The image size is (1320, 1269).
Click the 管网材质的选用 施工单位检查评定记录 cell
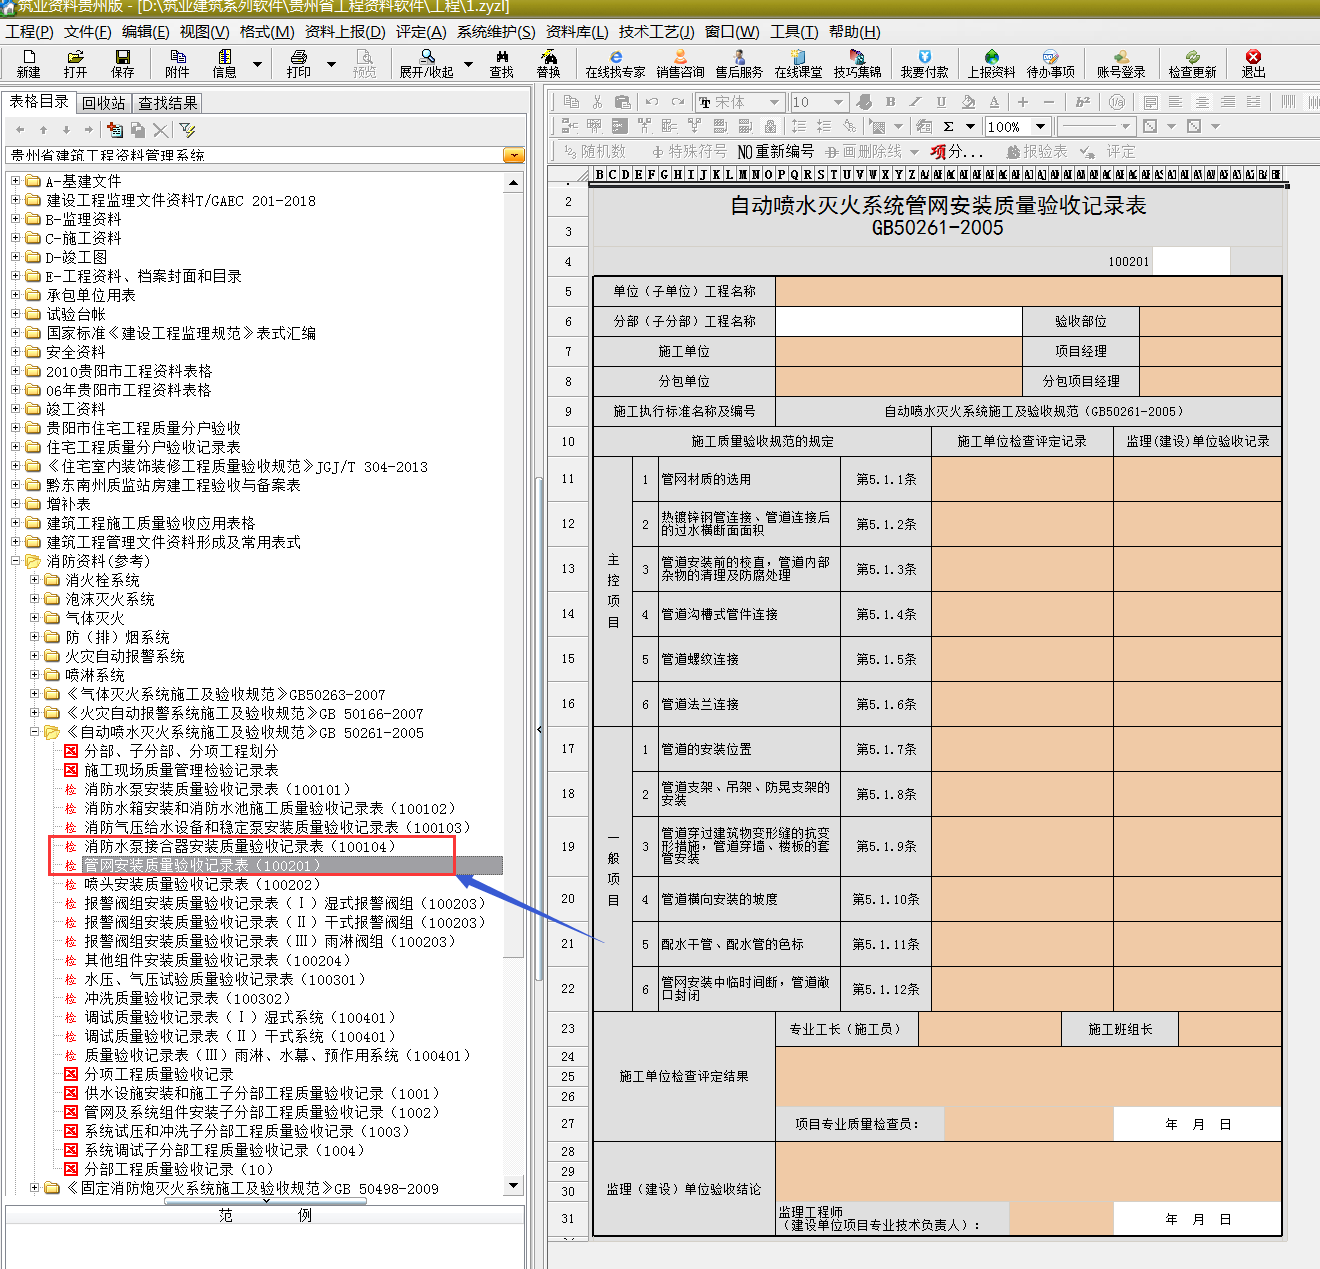(1022, 479)
